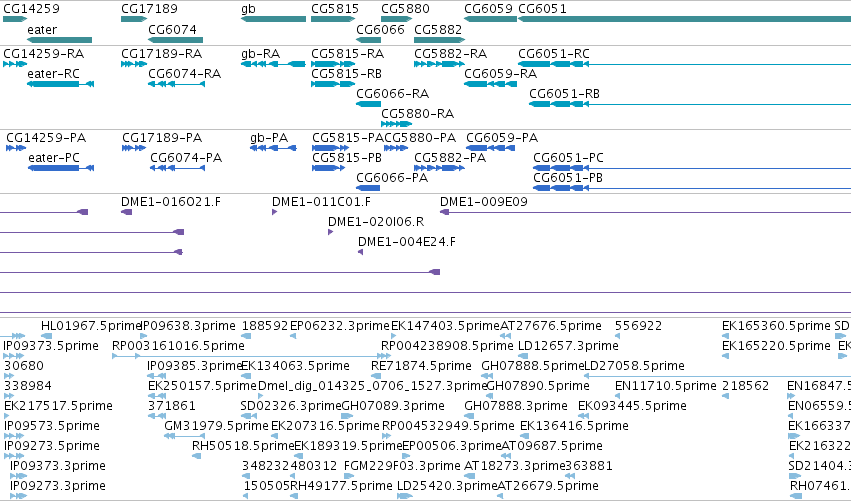Select the CG5882 gene label
Screen dimensions: 851x501
click(438, 29)
